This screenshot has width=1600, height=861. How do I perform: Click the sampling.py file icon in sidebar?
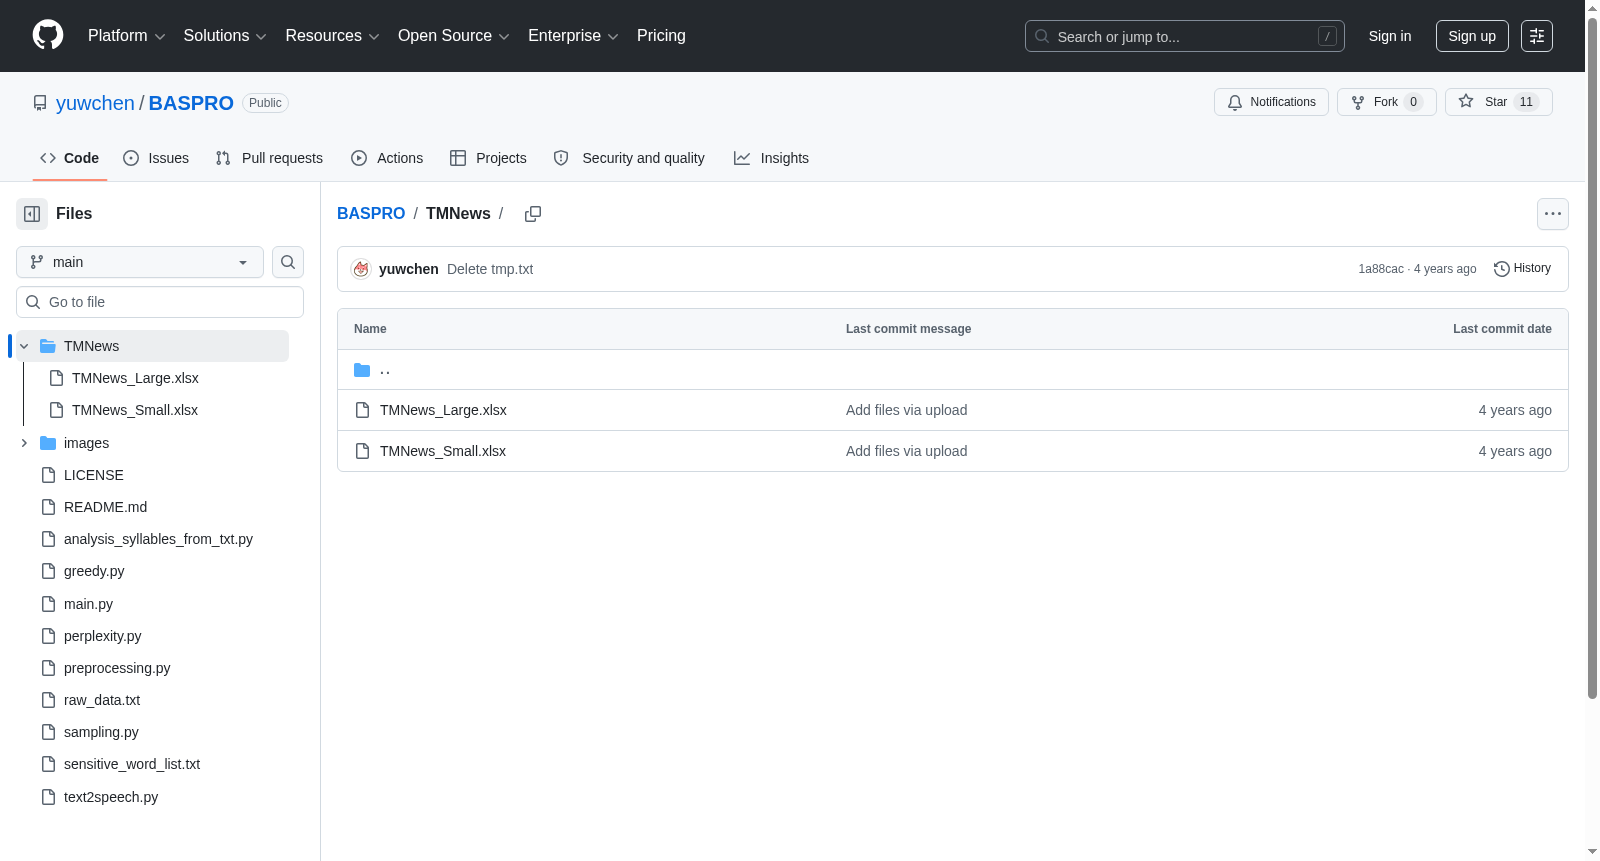(x=48, y=732)
